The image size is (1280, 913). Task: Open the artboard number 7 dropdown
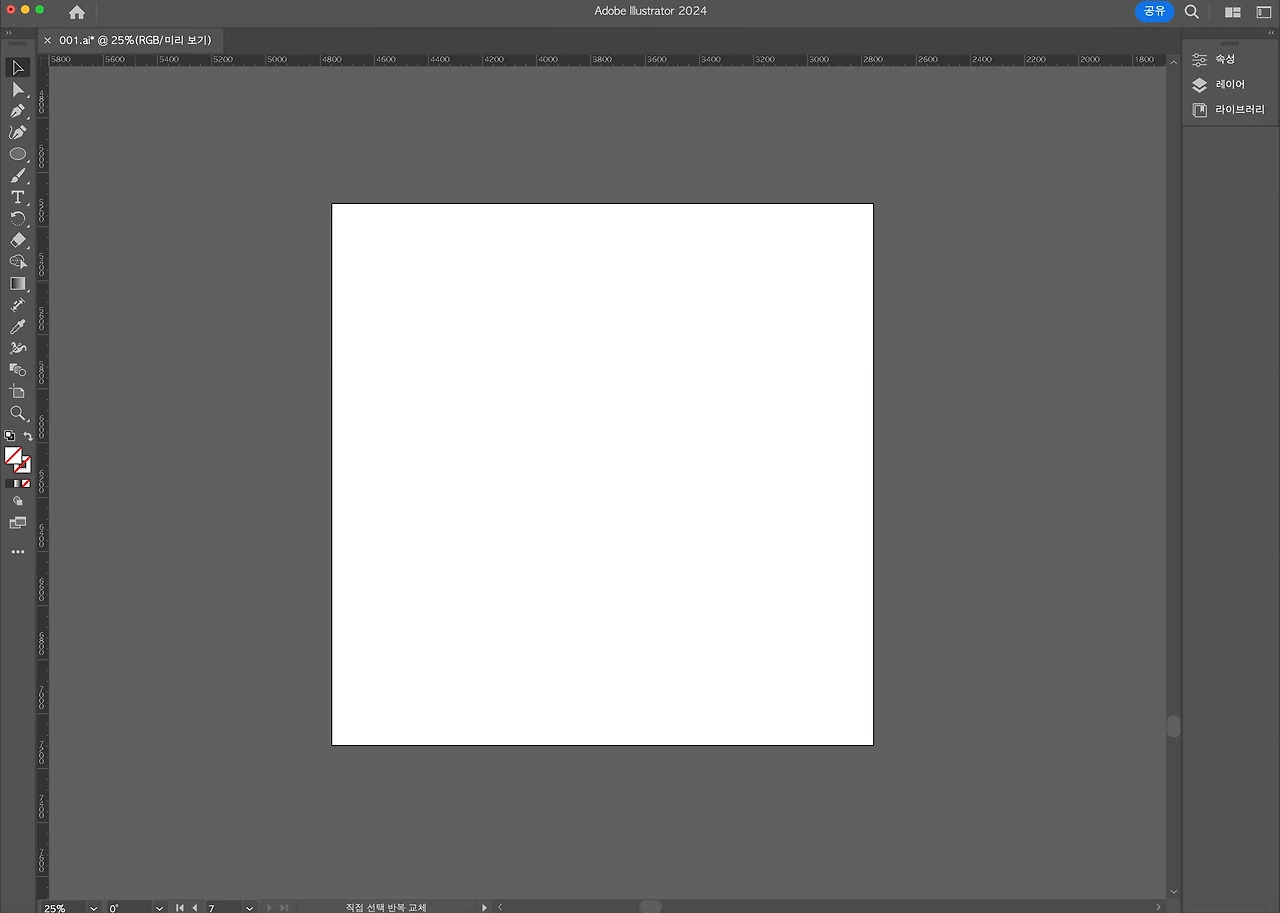[x=249, y=908]
